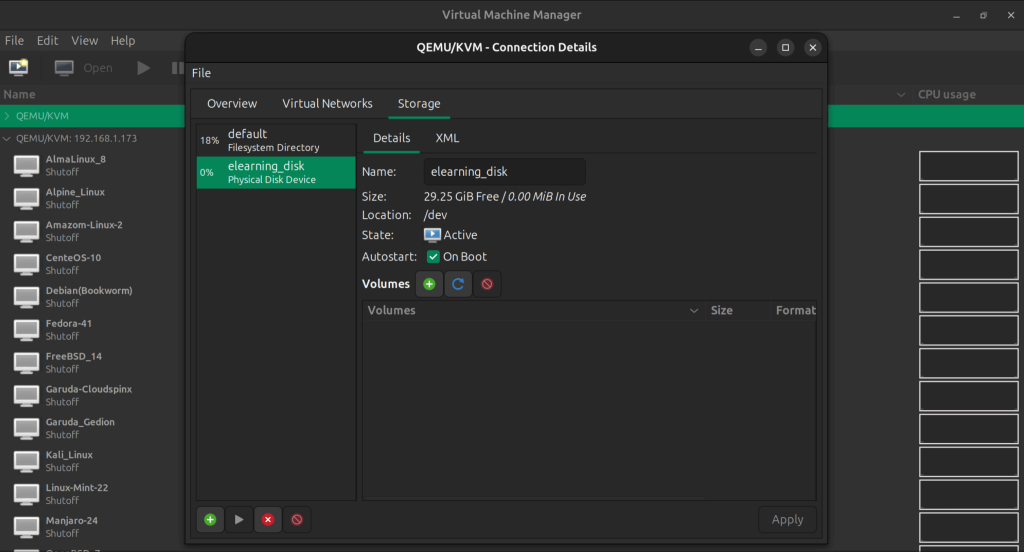Click the CPU usage graph in the AlmaLinux_8 row
Image resolution: width=1024 pixels, height=552 pixels.
[x=968, y=166]
